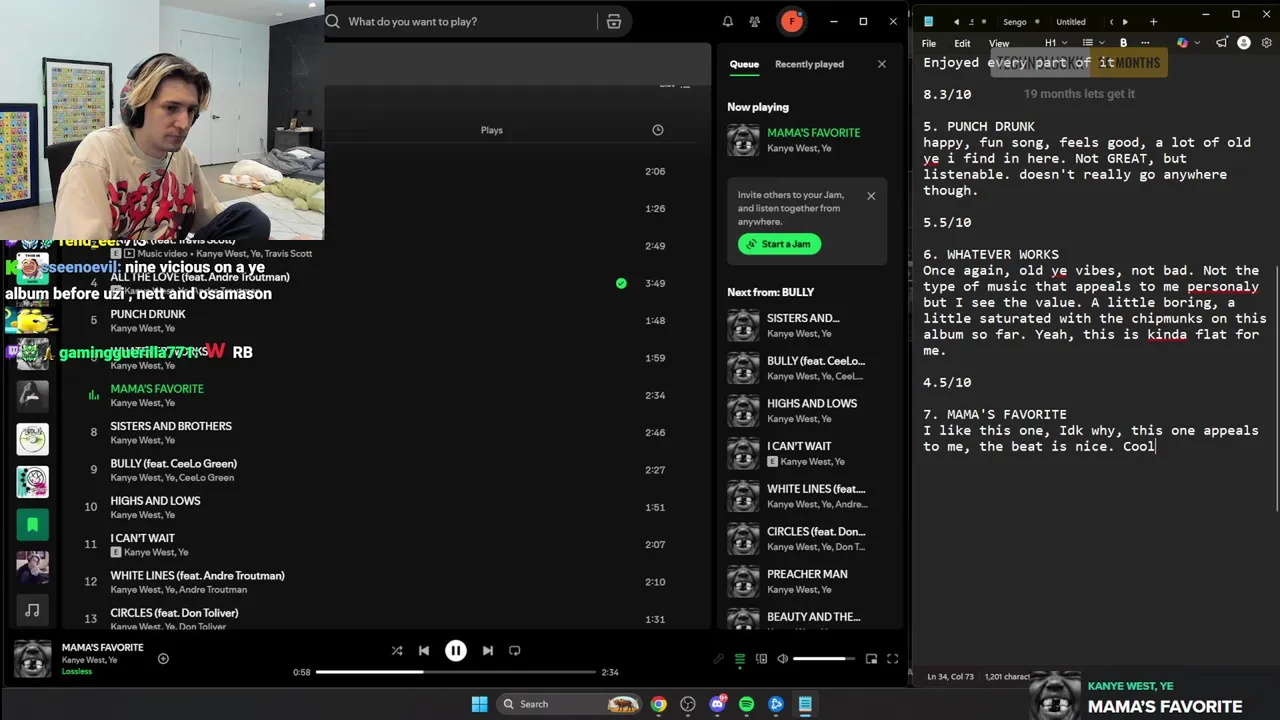Add a new Notepad tab
Viewport: 1280px width, 720px height.
(x=1153, y=21)
